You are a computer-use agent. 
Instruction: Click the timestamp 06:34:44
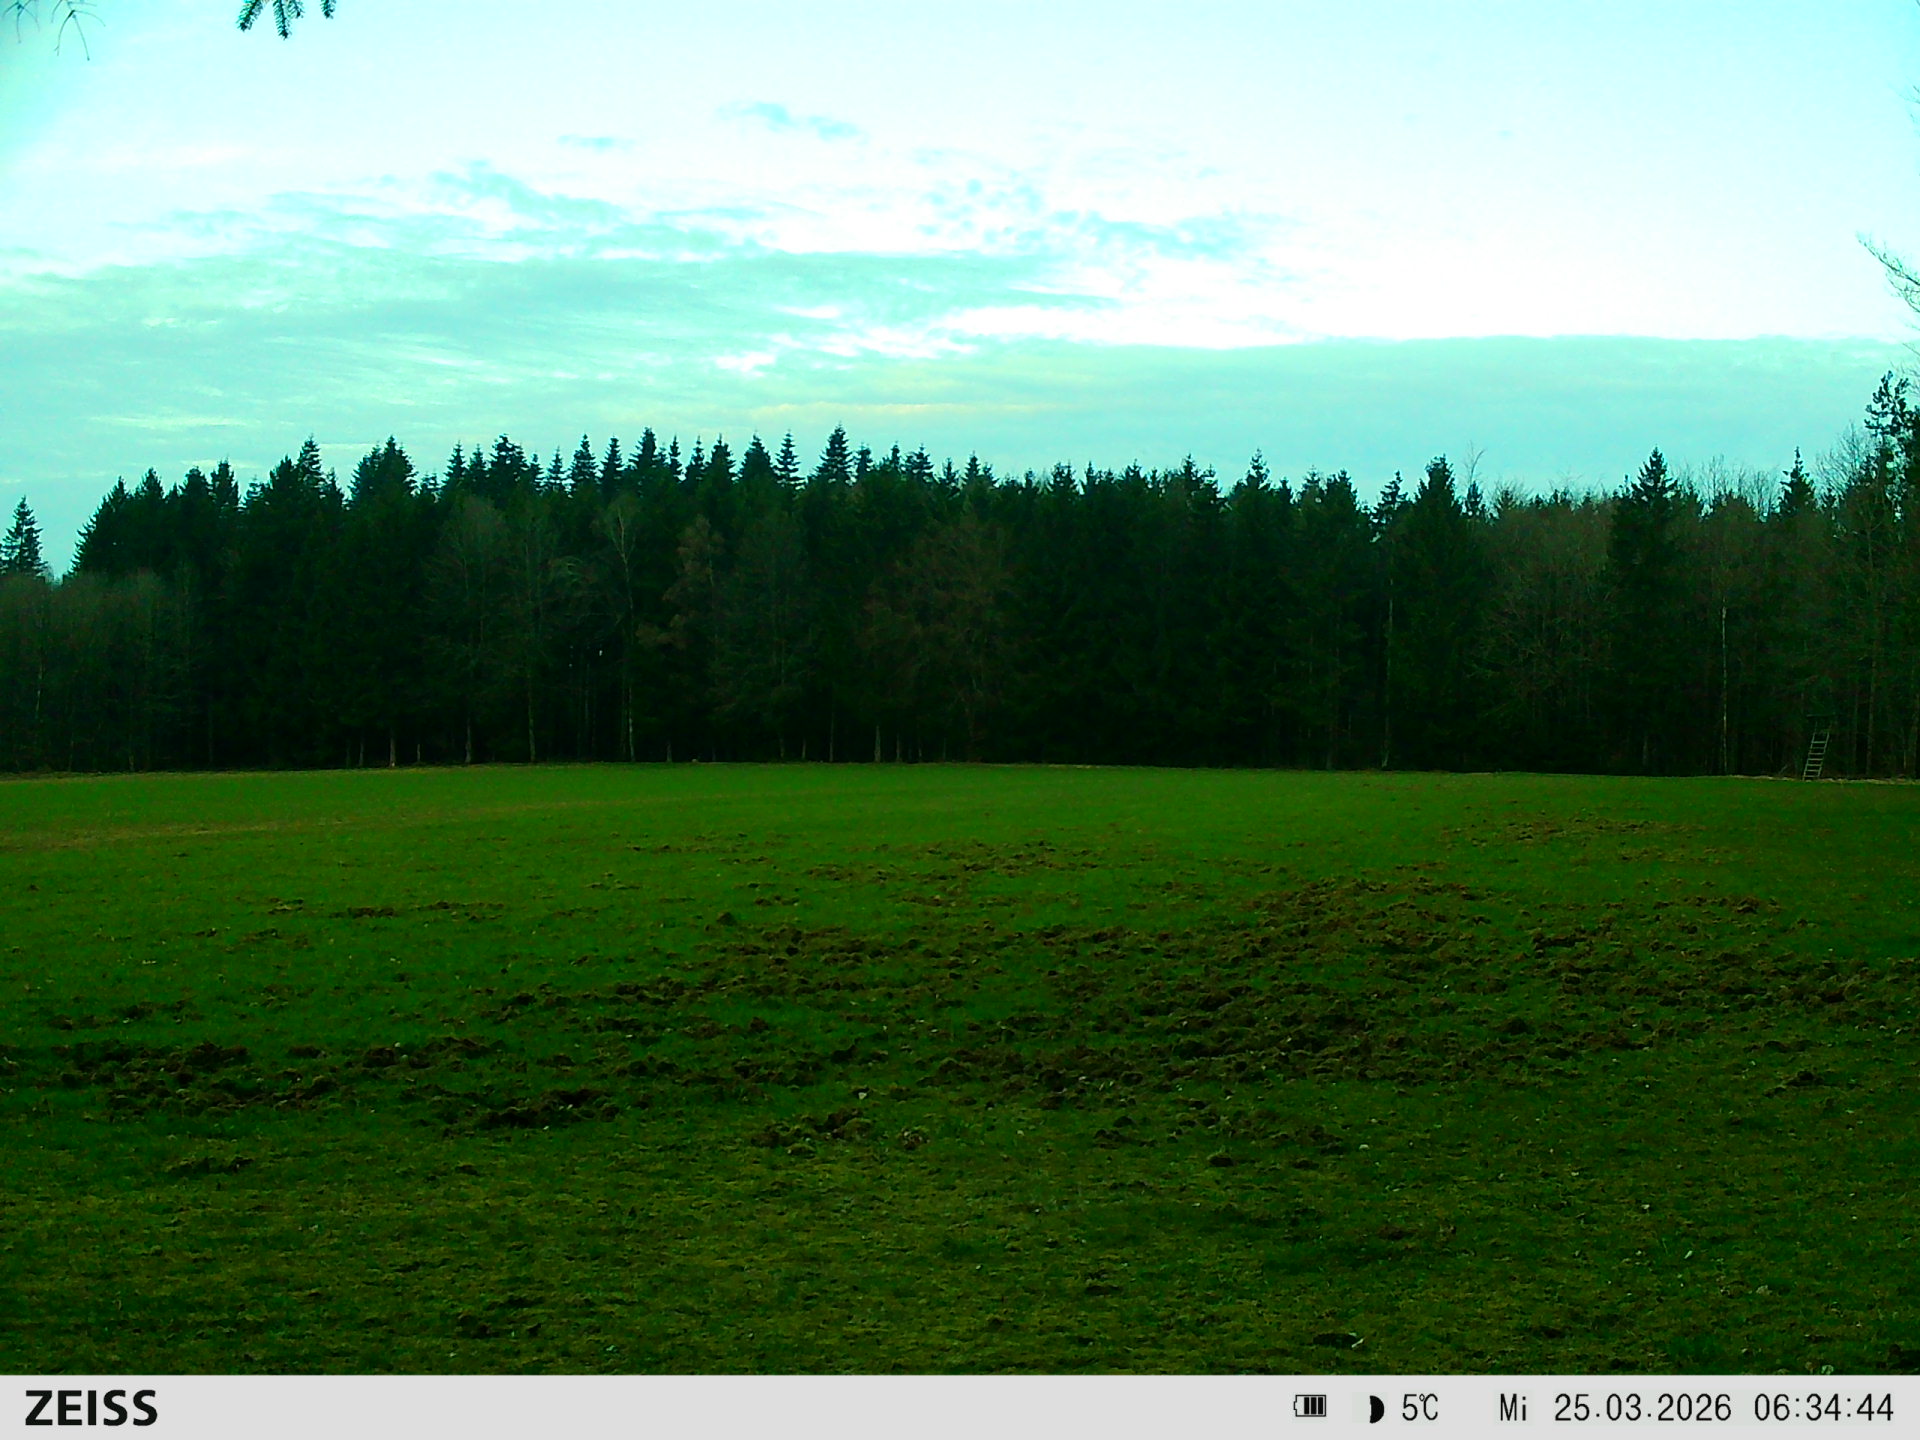(x=1822, y=1408)
